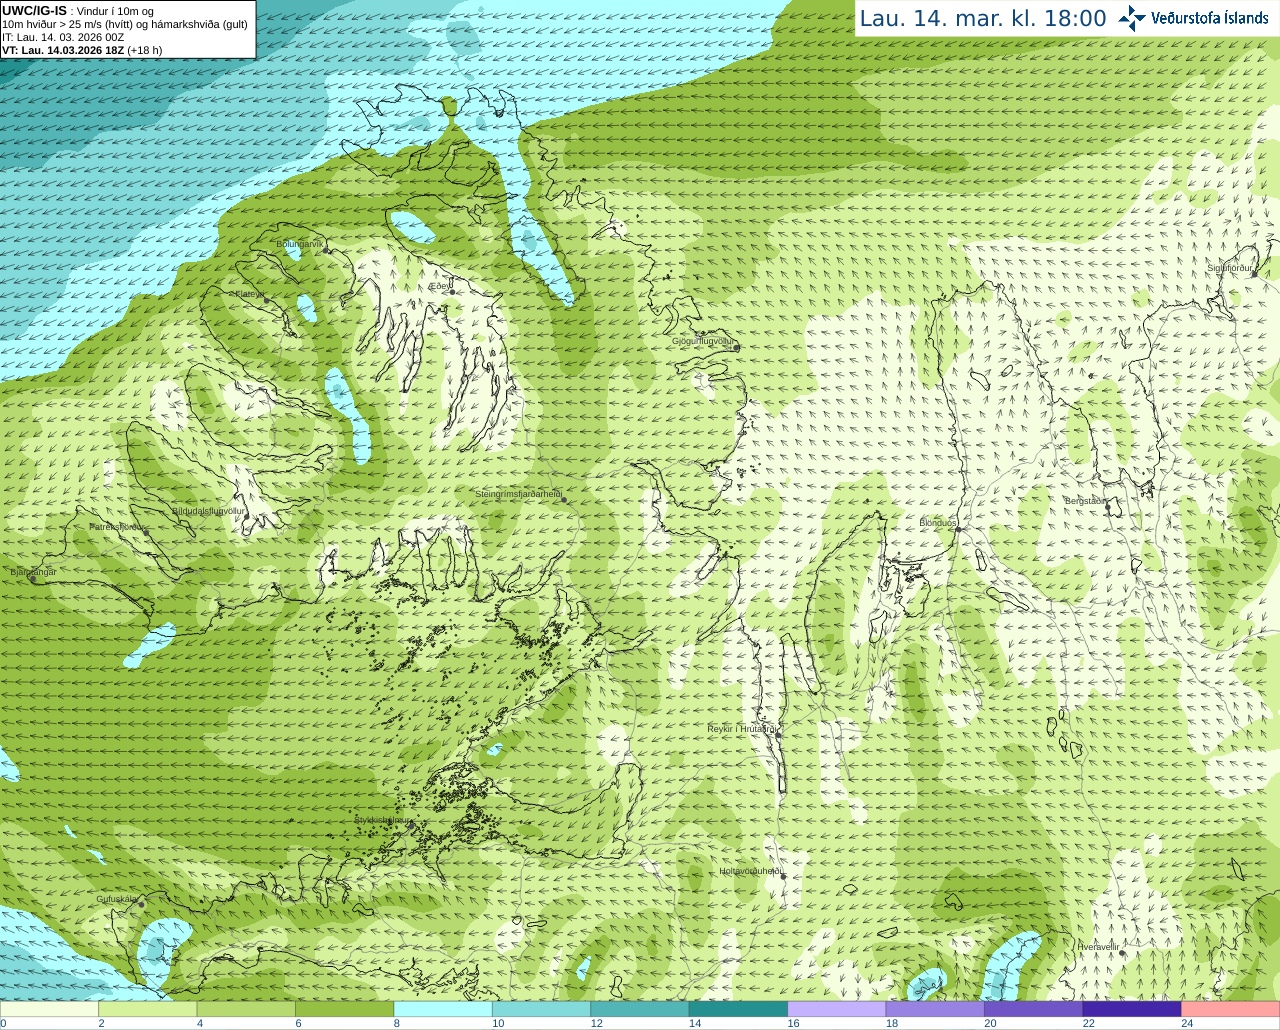
Task: Click the pale yellow 0–2 m/s legend swatch
Action: click(49, 1009)
